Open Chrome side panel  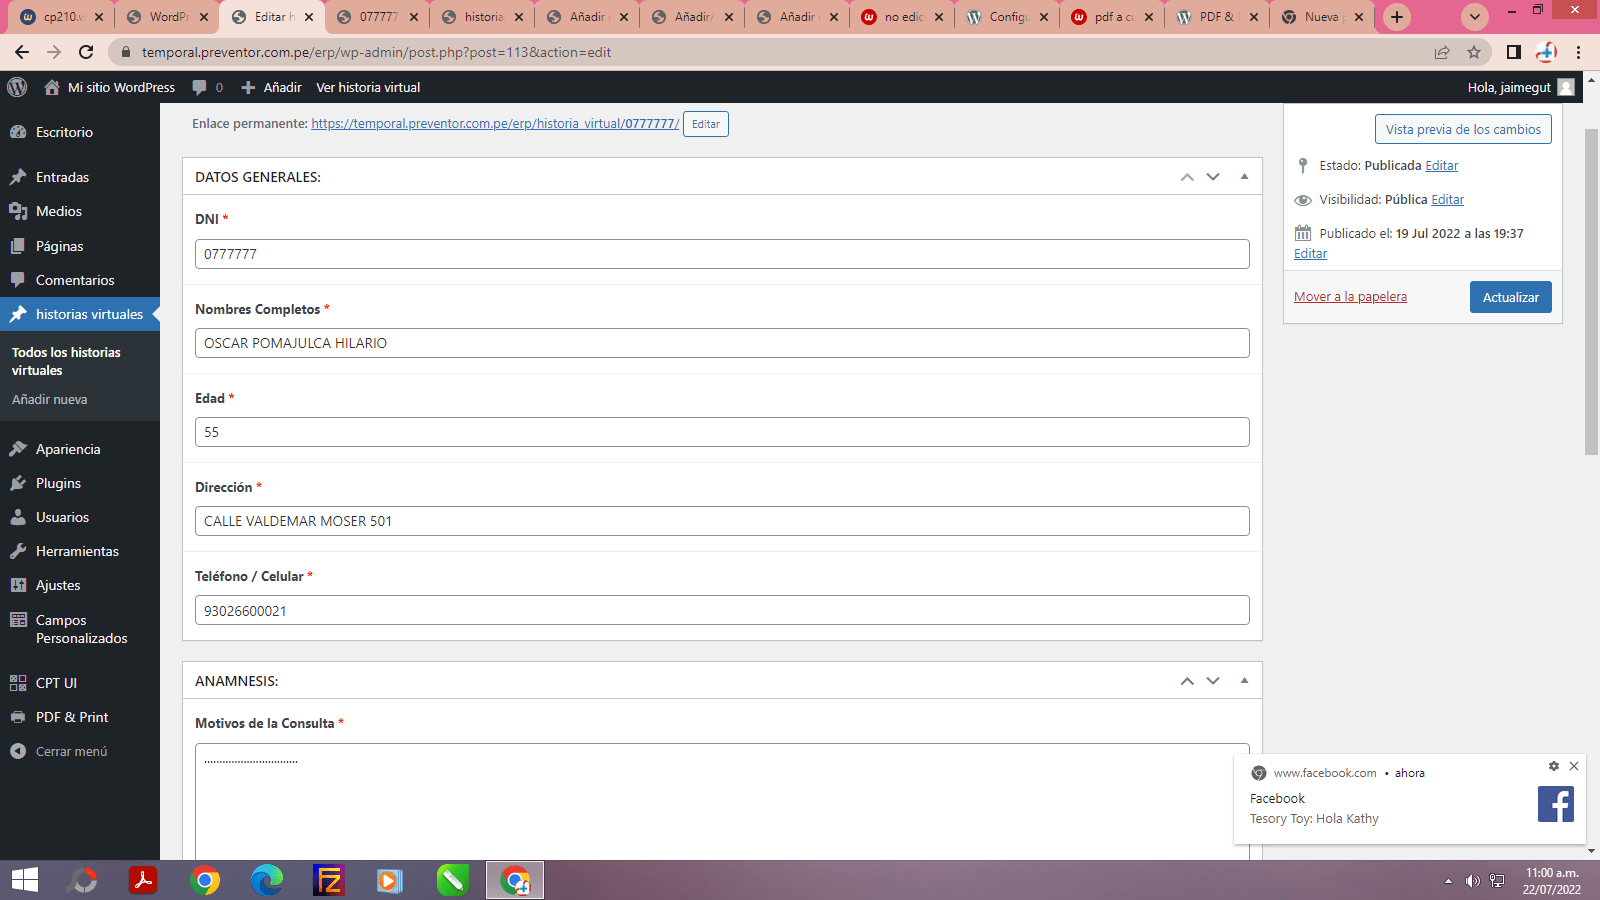point(1514,52)
